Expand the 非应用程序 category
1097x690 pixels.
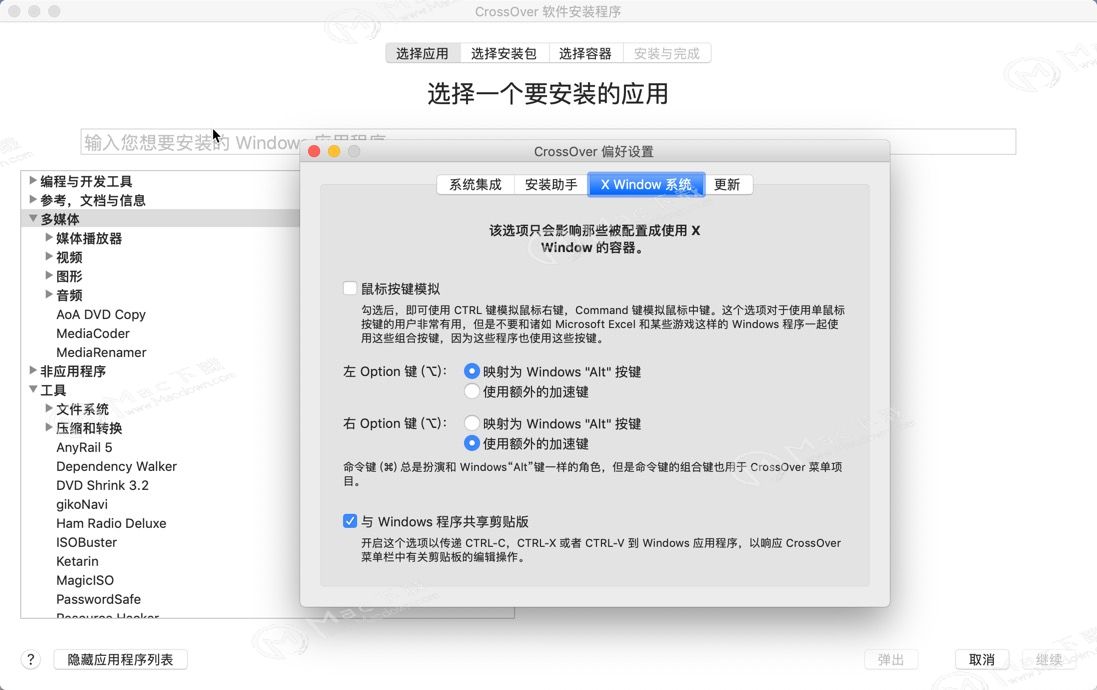(x=33, y=370)
